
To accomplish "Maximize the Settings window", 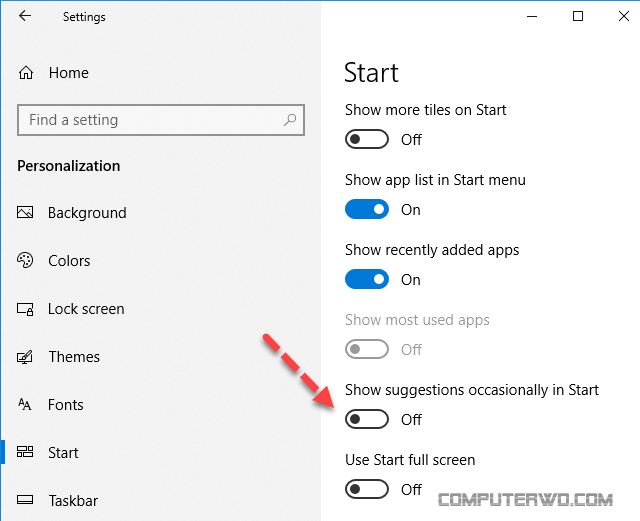I will click(x=578, y=16).
